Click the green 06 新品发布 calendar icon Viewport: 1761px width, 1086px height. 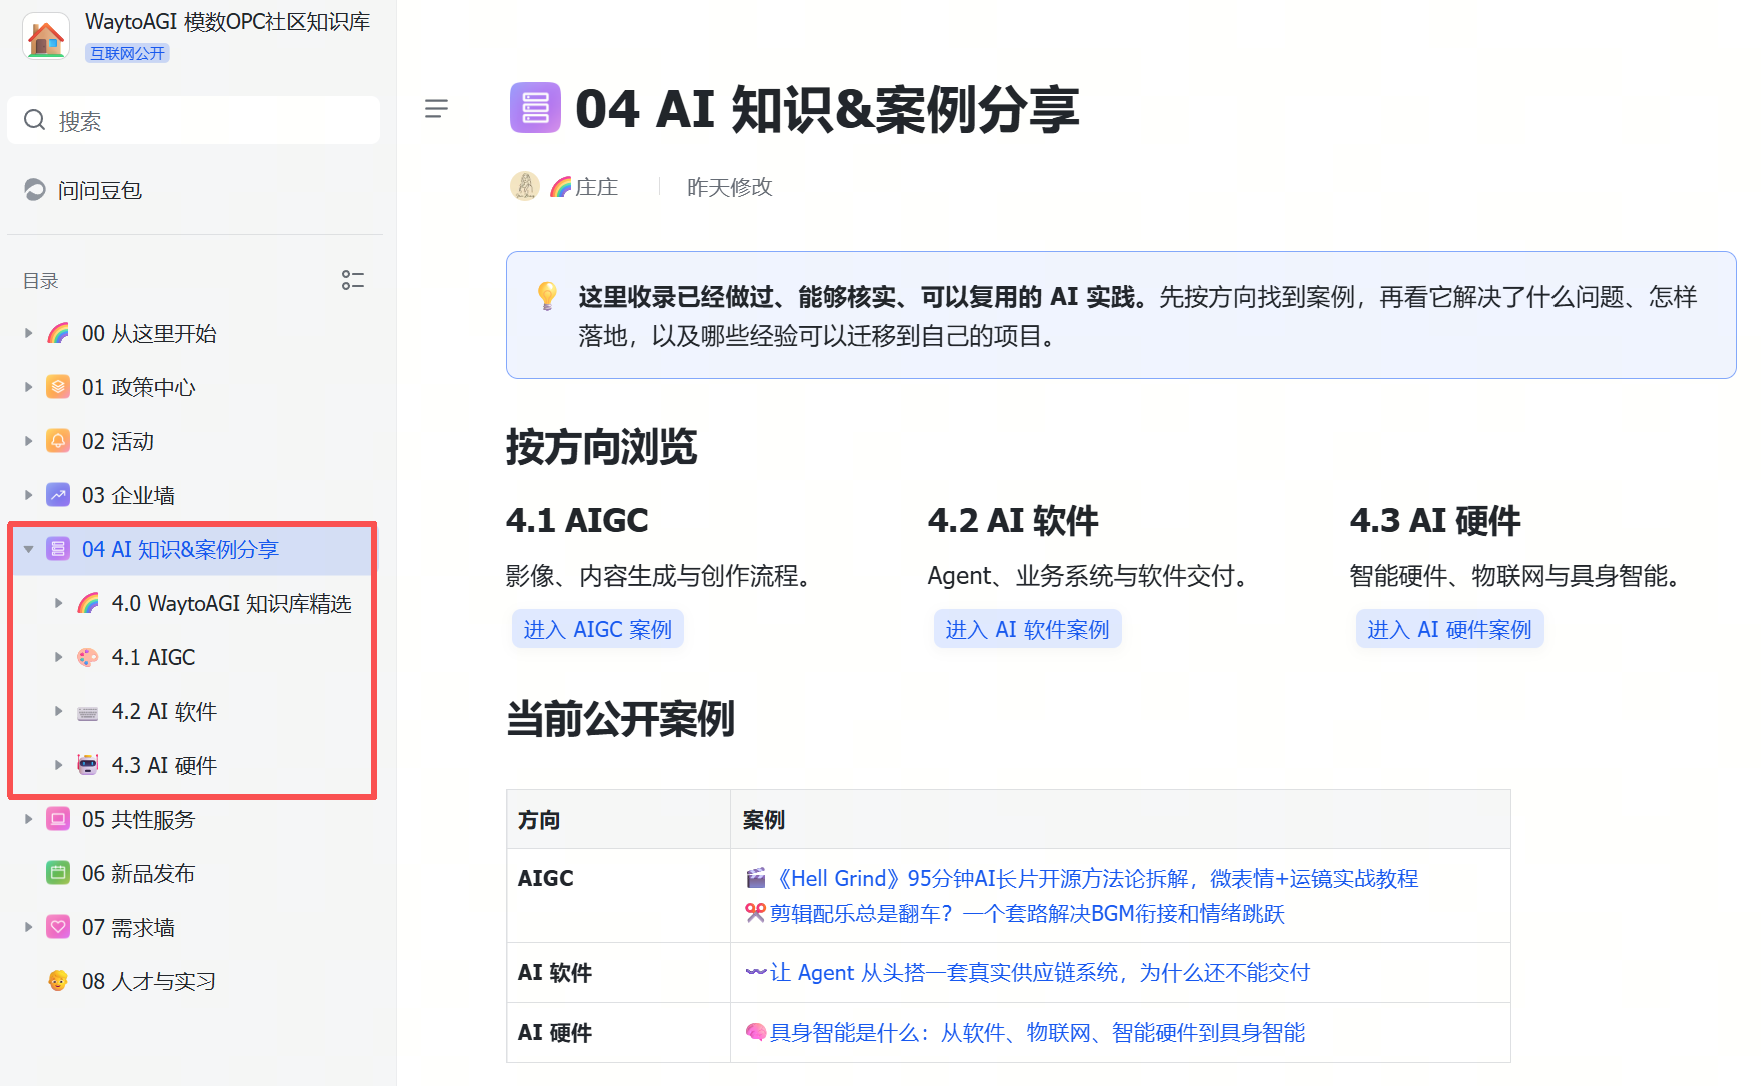tap(58, 873)
